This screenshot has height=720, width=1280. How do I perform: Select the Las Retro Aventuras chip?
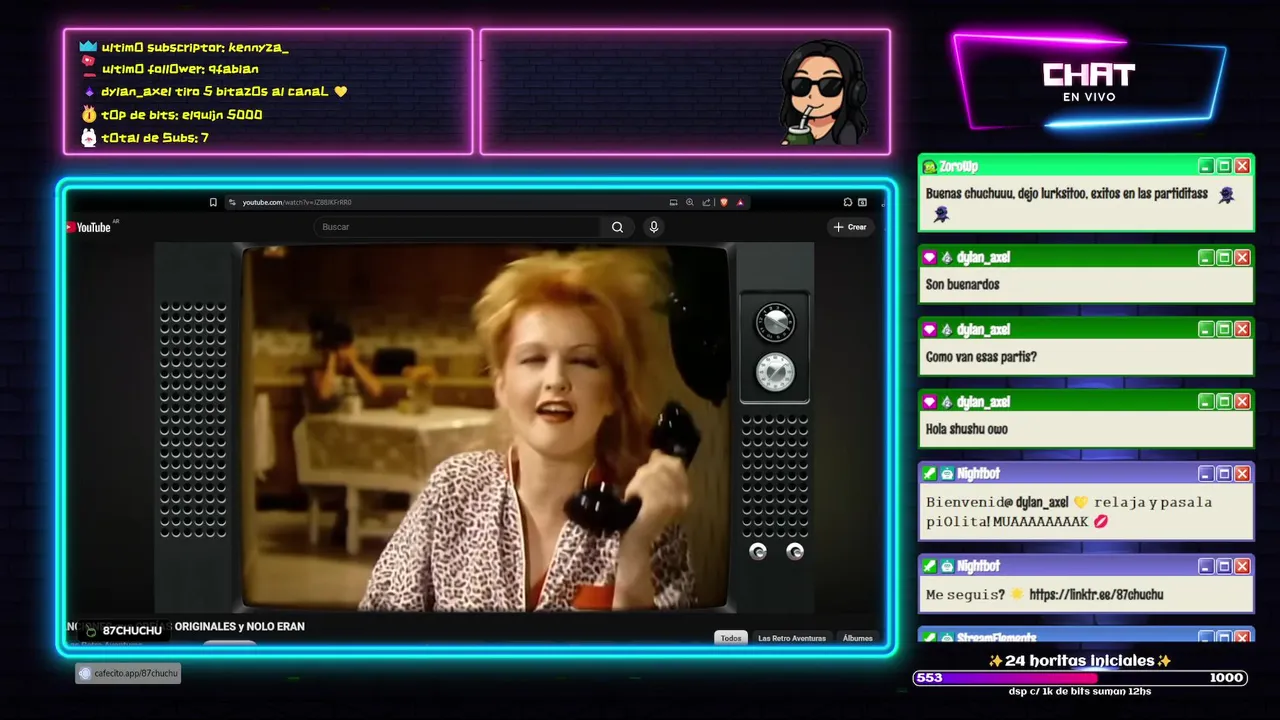click(x=792, y=638)
